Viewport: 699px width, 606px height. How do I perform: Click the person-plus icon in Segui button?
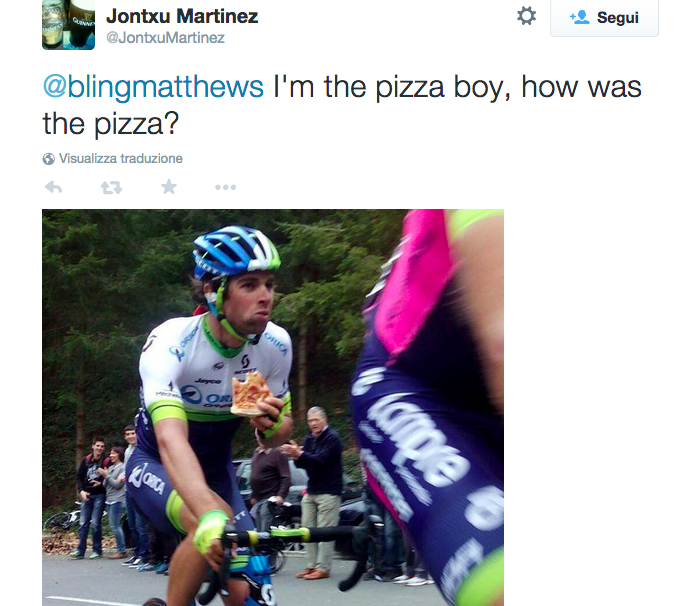pos(579,18)
